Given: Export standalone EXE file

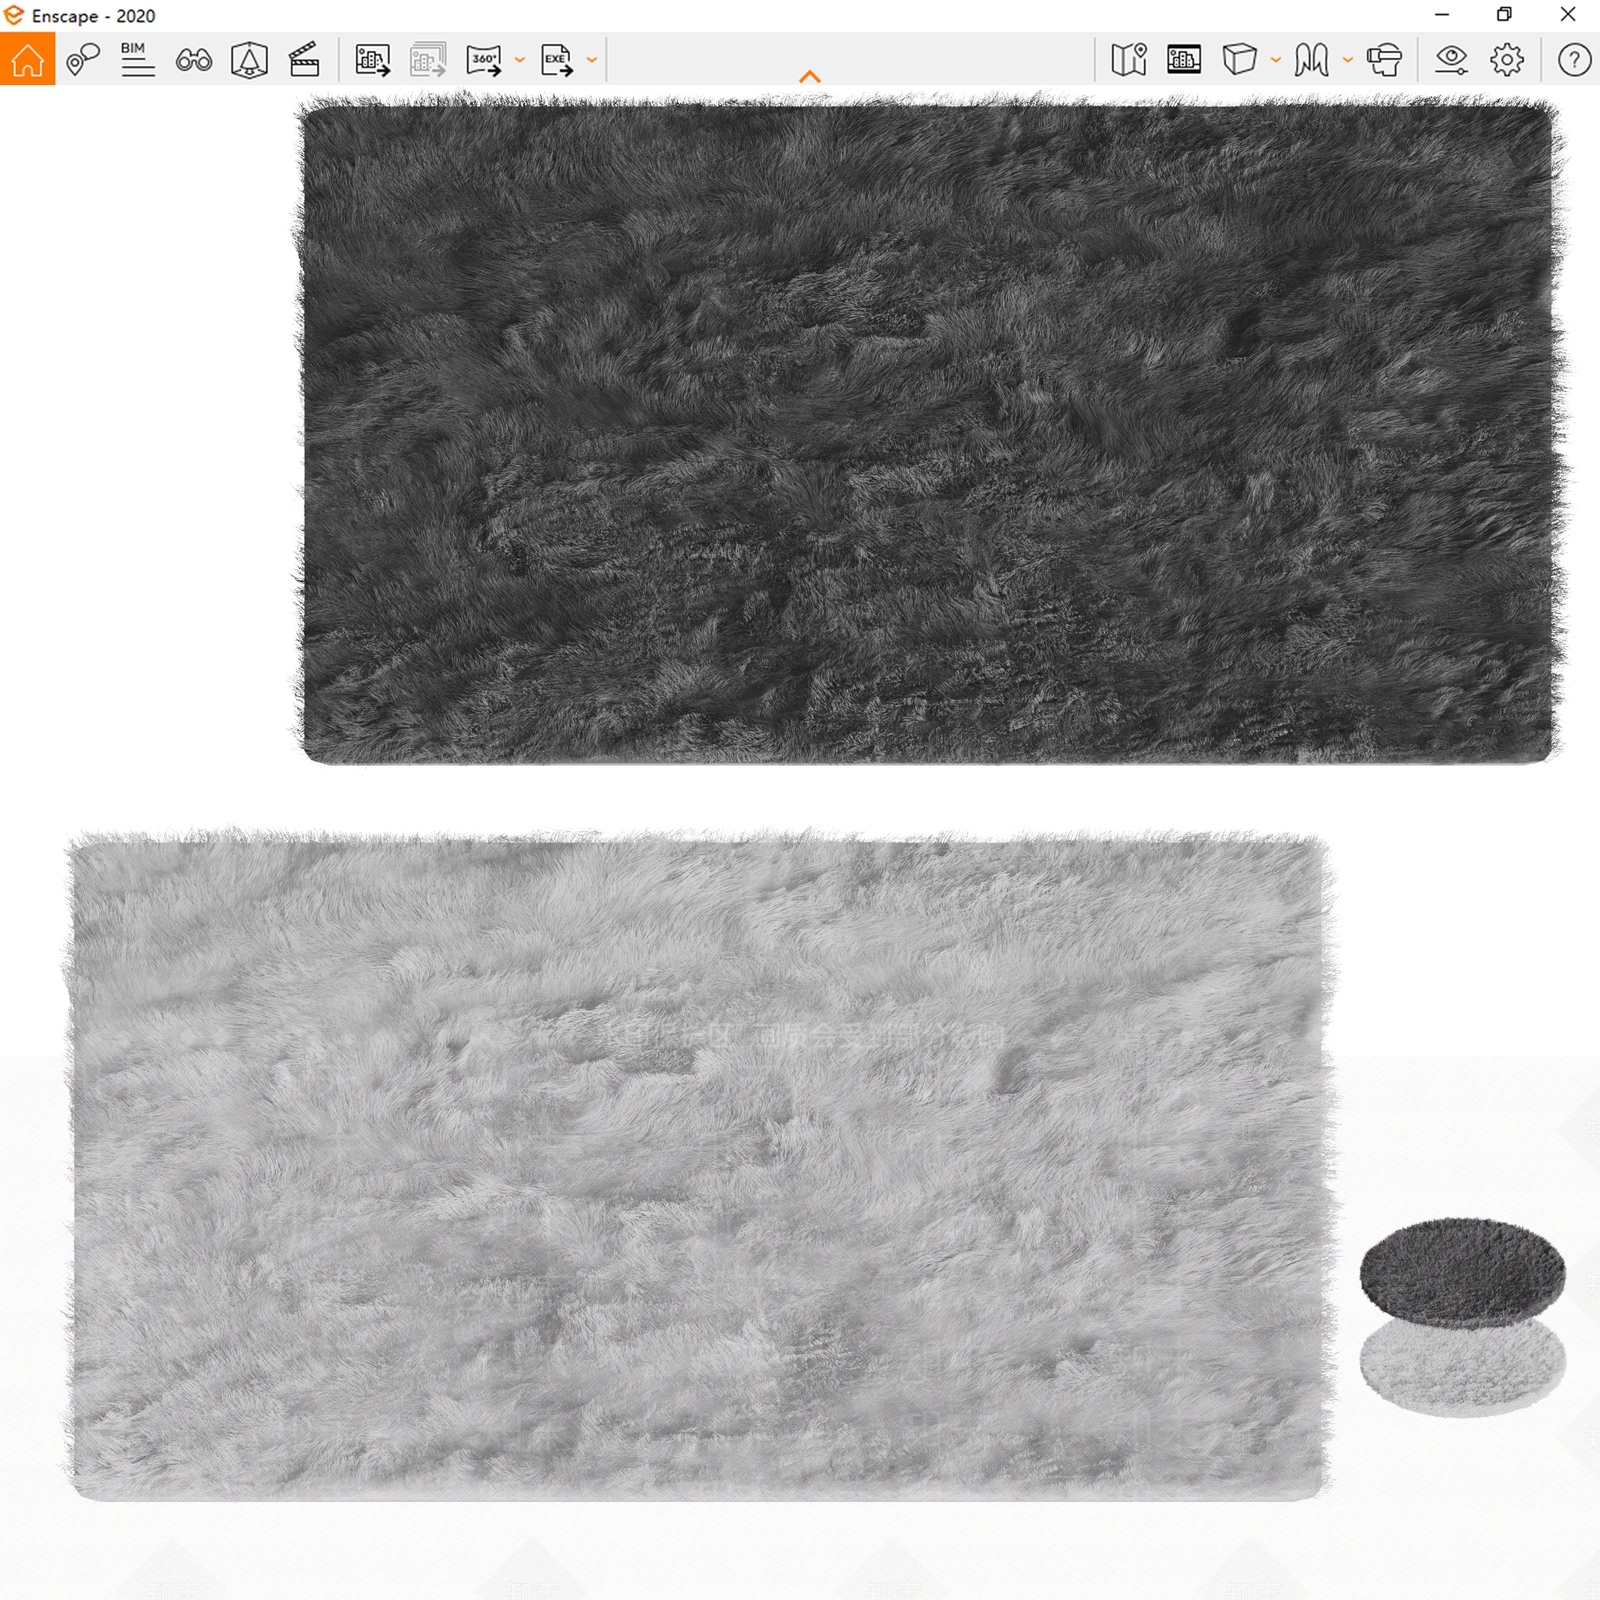Looking at the screenshot, I should pos(557,60).
